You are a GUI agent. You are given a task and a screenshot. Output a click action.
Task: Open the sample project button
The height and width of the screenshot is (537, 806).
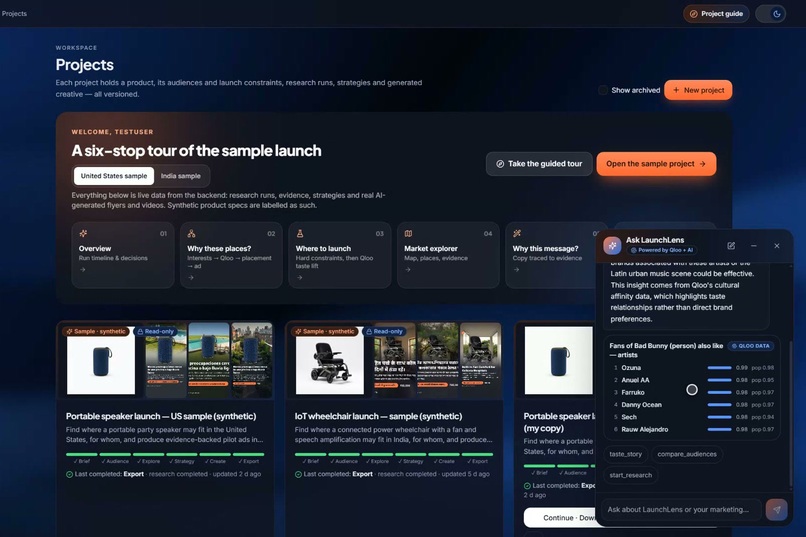coord(656,164)
